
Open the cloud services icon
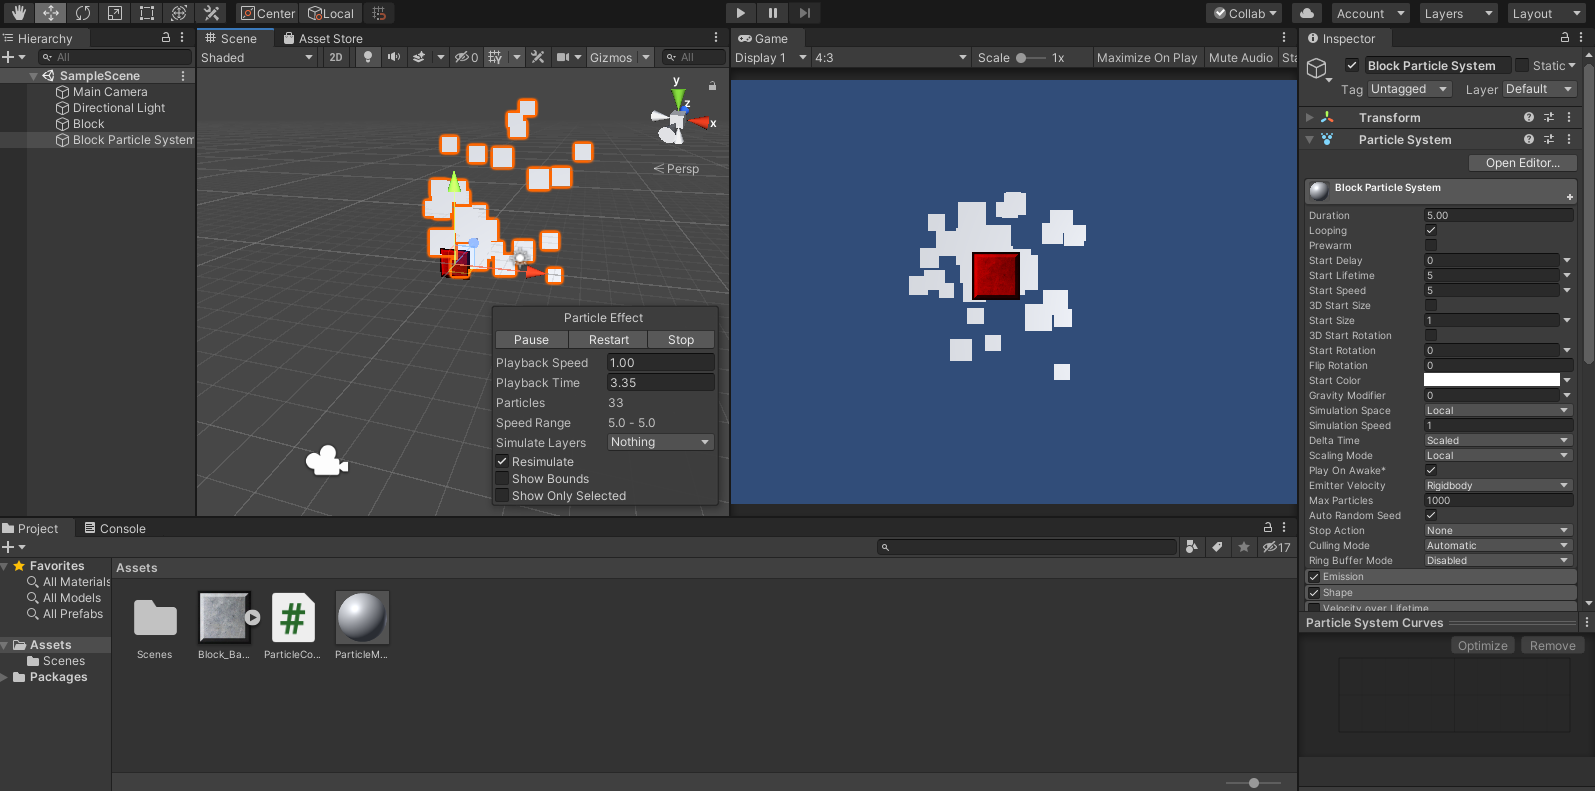[x=1307, y=13]
